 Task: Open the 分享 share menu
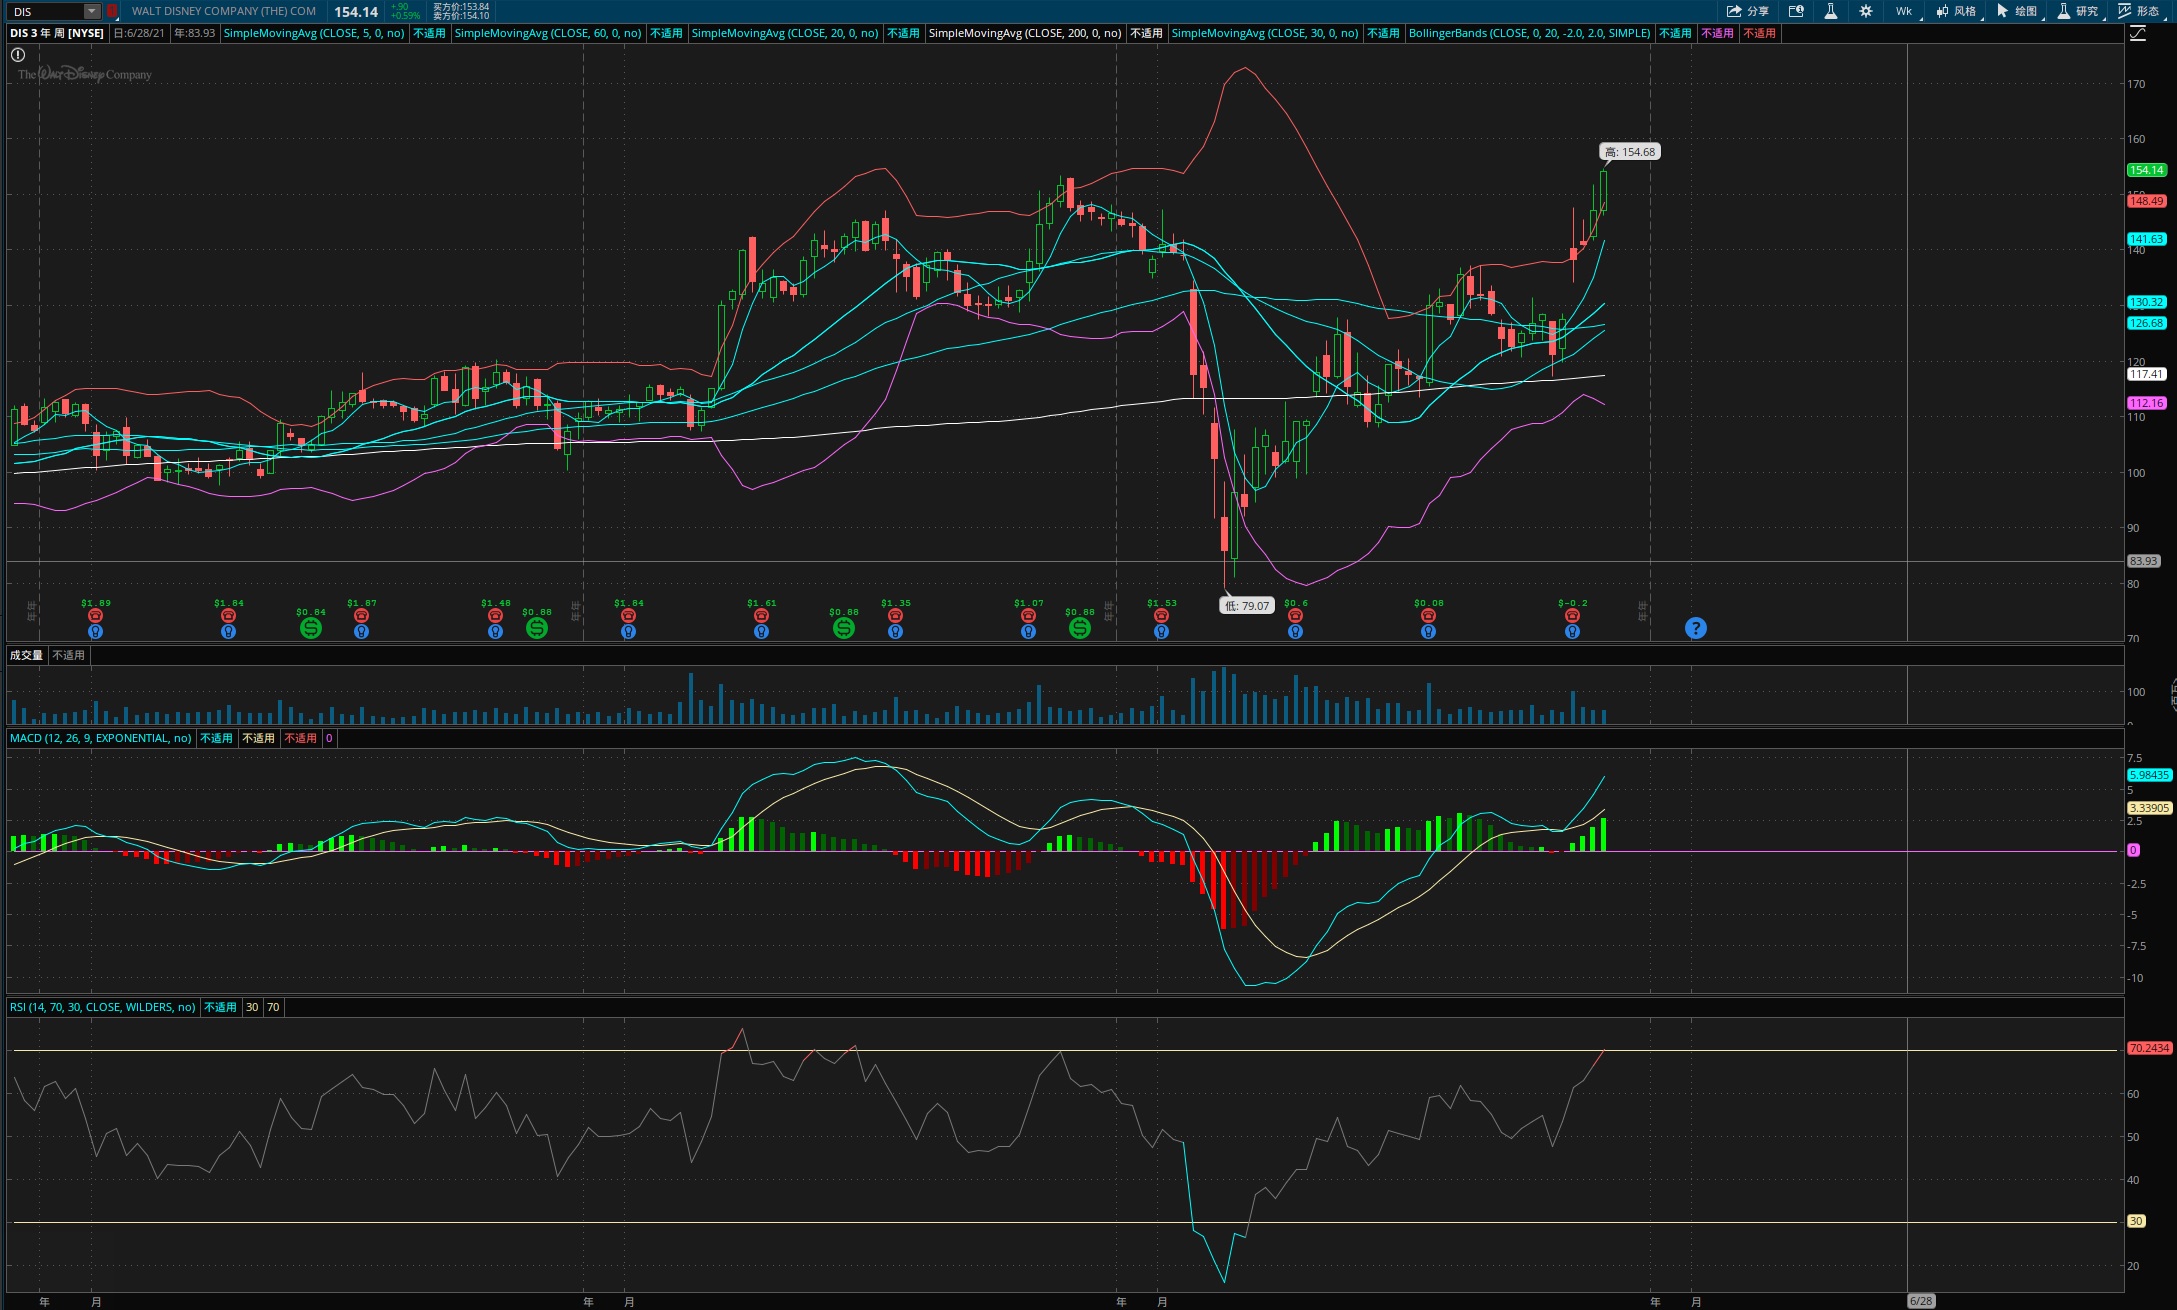coord(1748,11)
